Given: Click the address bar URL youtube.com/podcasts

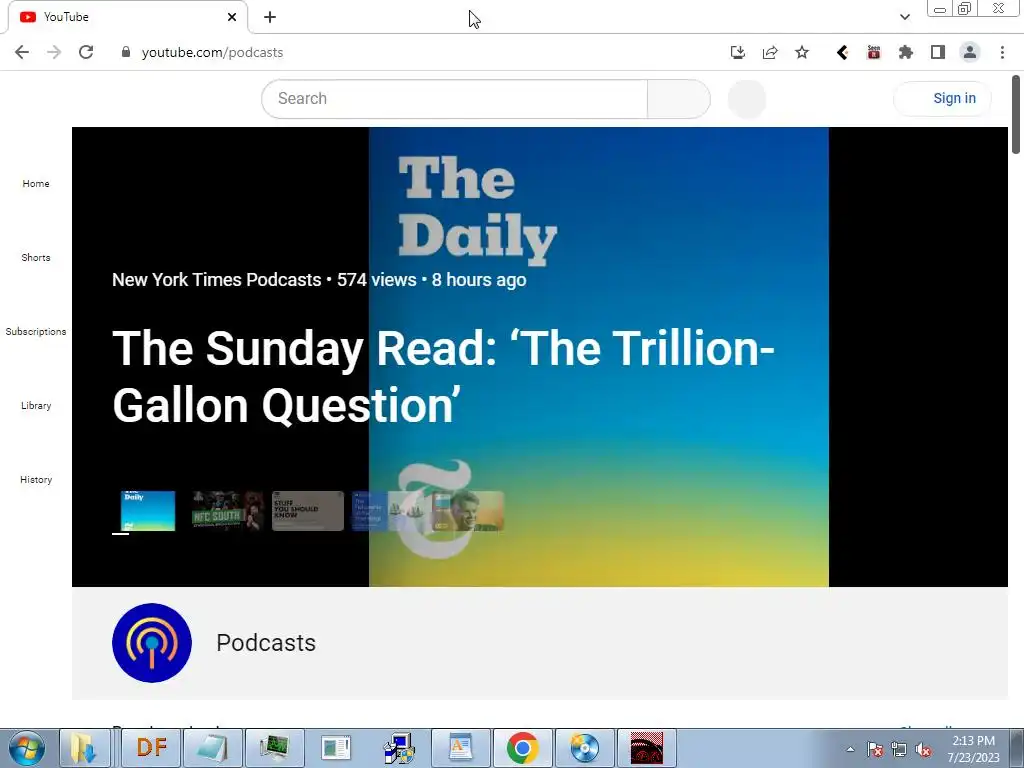Looking at the screenshot, I should coord(212,52).
